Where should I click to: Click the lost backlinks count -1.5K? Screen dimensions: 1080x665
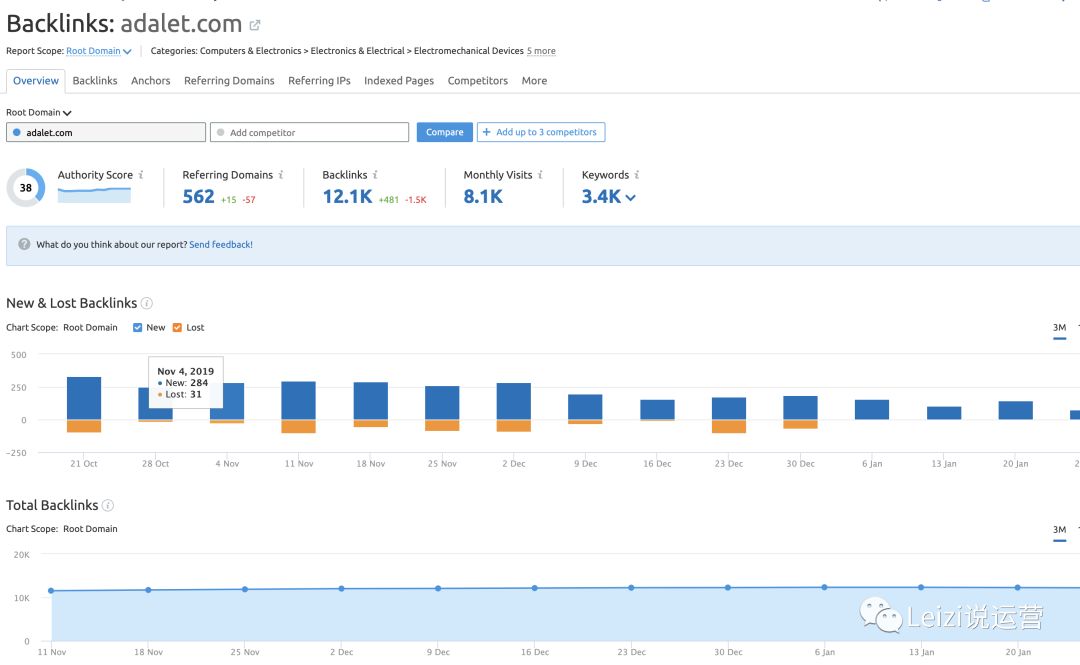point(415,200)
